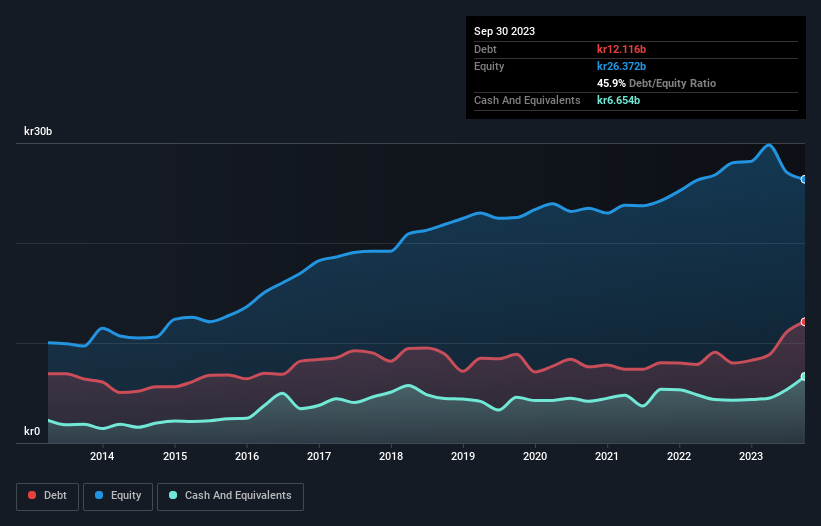821x526 pixels.
Task: Select the 2023 x-axis label
Action: click(751, 457)
